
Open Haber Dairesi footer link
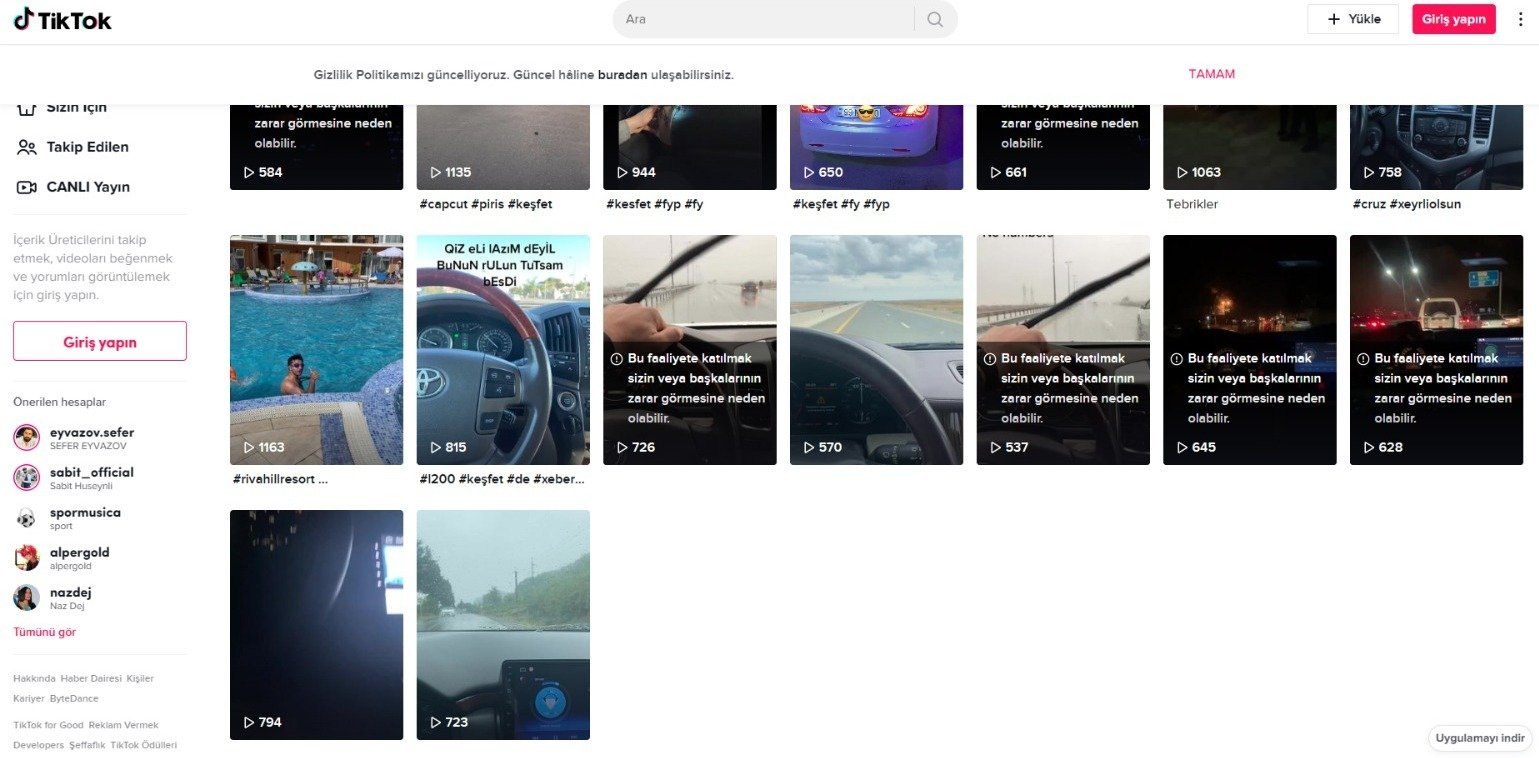click(91, 678)
